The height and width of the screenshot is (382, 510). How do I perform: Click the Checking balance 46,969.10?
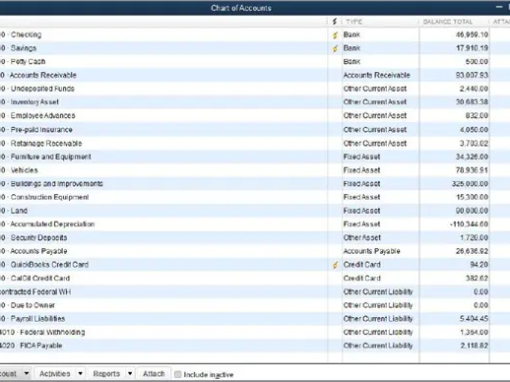coord(472,35)
